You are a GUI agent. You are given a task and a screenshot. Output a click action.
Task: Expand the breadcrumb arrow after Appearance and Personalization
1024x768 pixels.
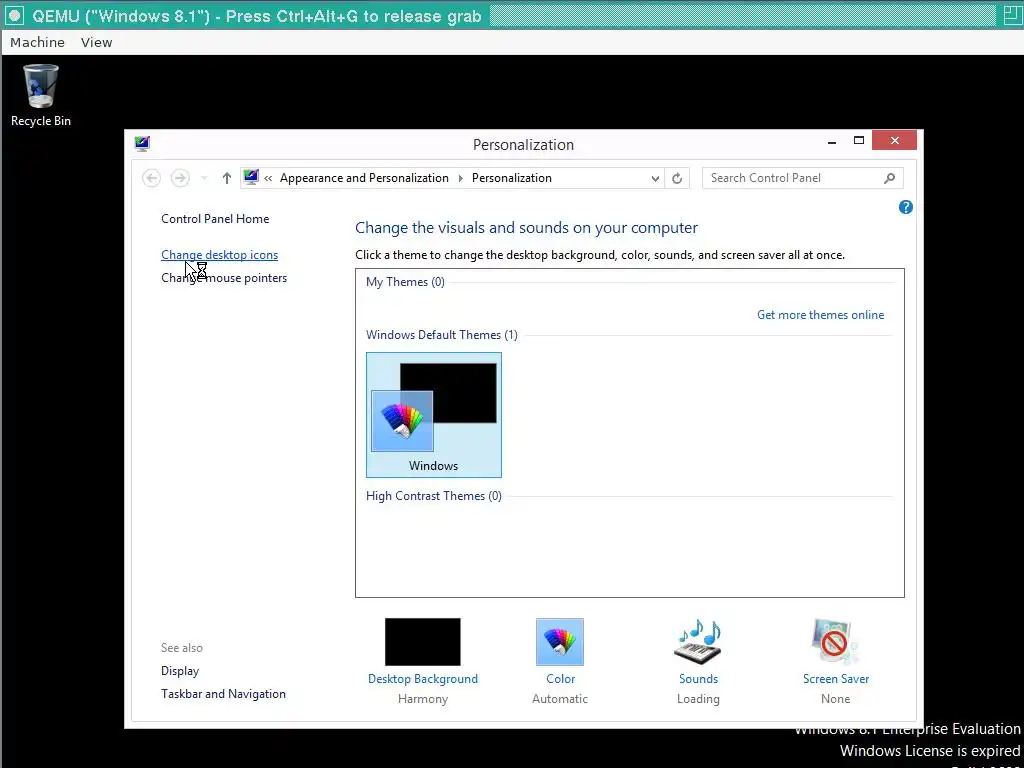click(x=460, y=178)
